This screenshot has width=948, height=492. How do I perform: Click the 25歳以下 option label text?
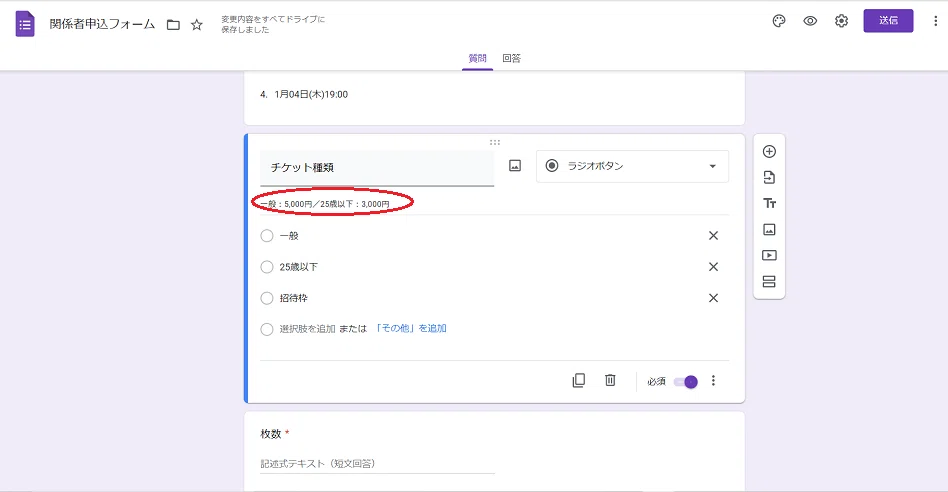click(298, 267)
